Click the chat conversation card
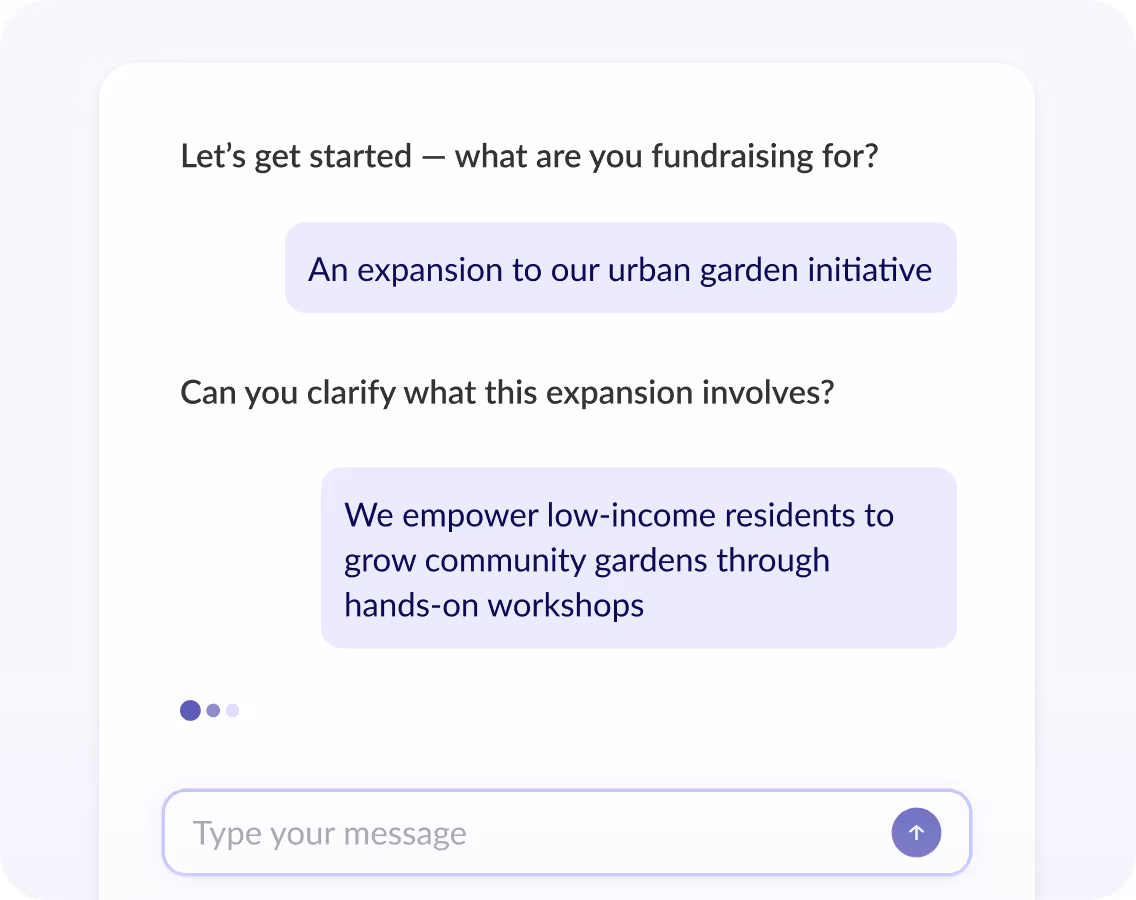Viewport: 1136px width, 900px height. (x=568, y=450)
